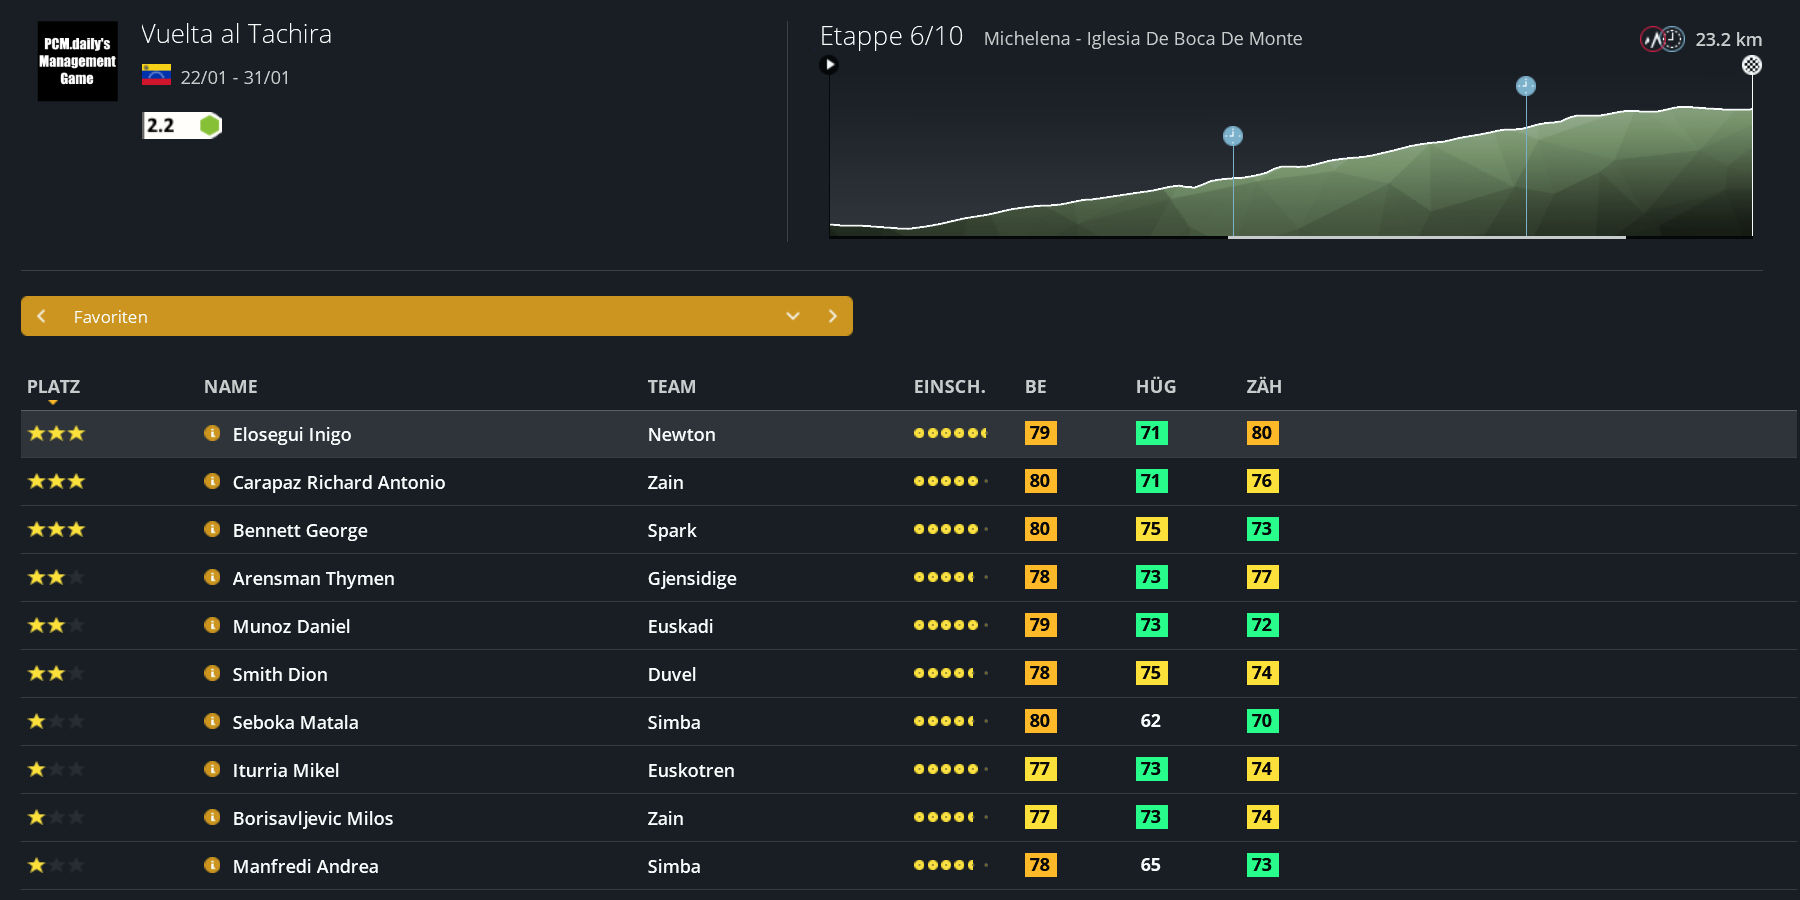The image size is (1800, 900).
Task: Click the Michelena - Iglesia De Boca De Monte route
Action: (x=1143, y=39)
